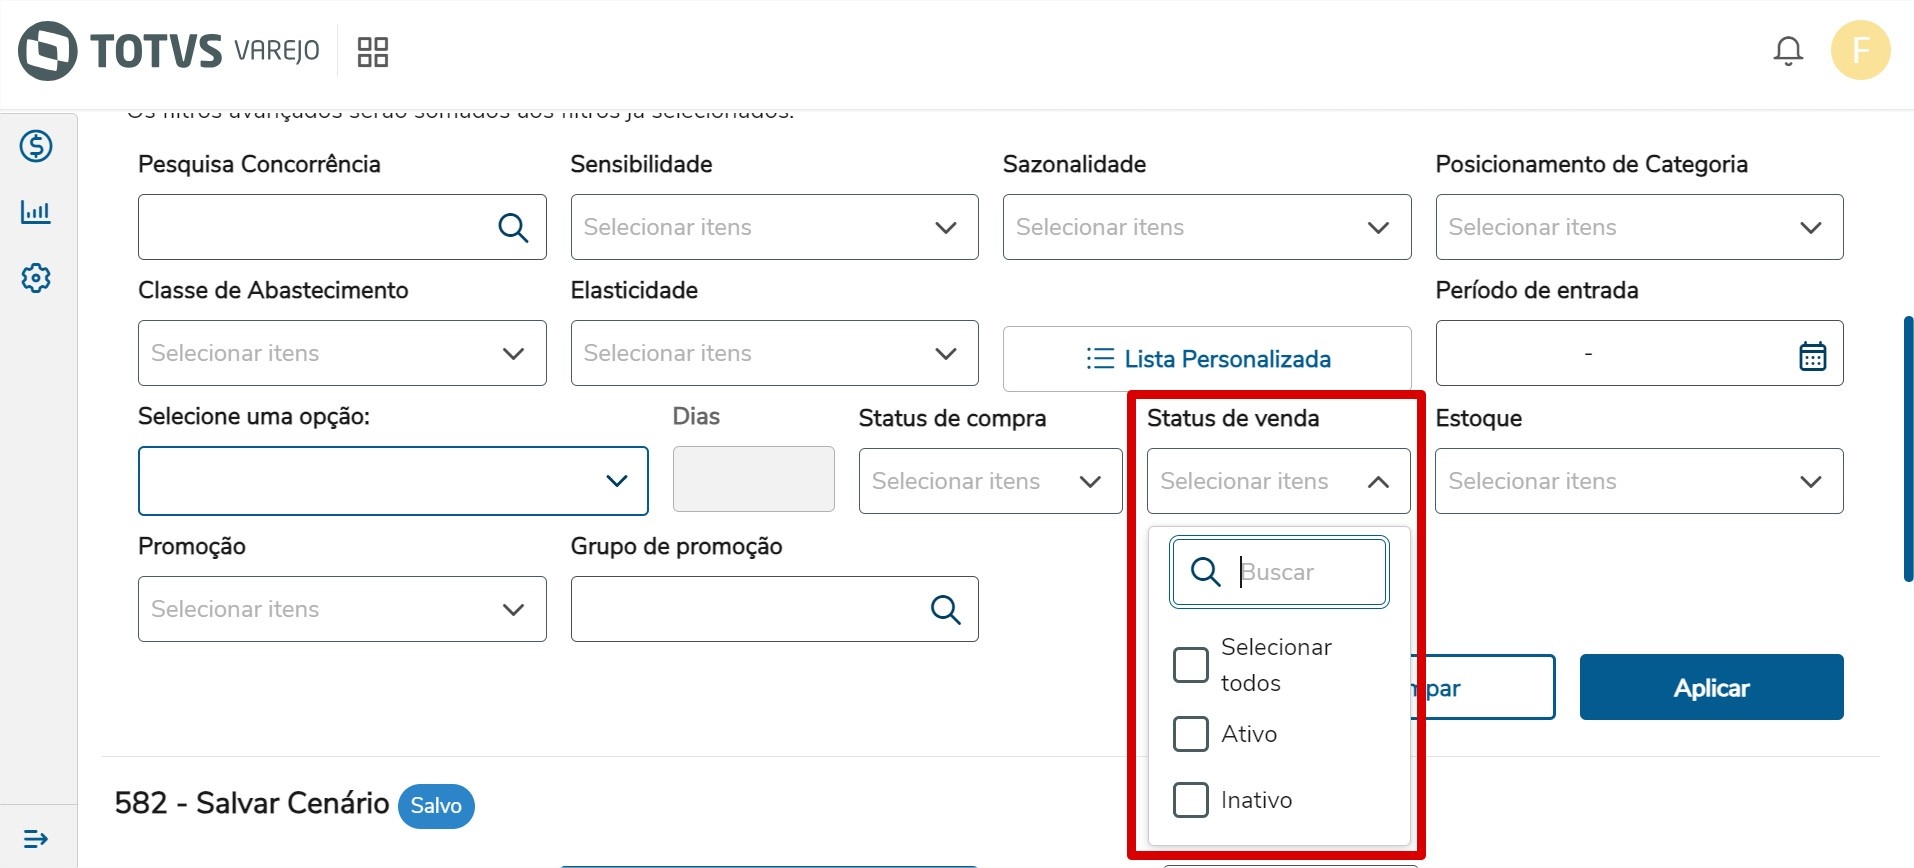Viewport: 1914px width, 868px height.
Task: Expand the sidebar menu arrow icon
Action: click(36, 838)
